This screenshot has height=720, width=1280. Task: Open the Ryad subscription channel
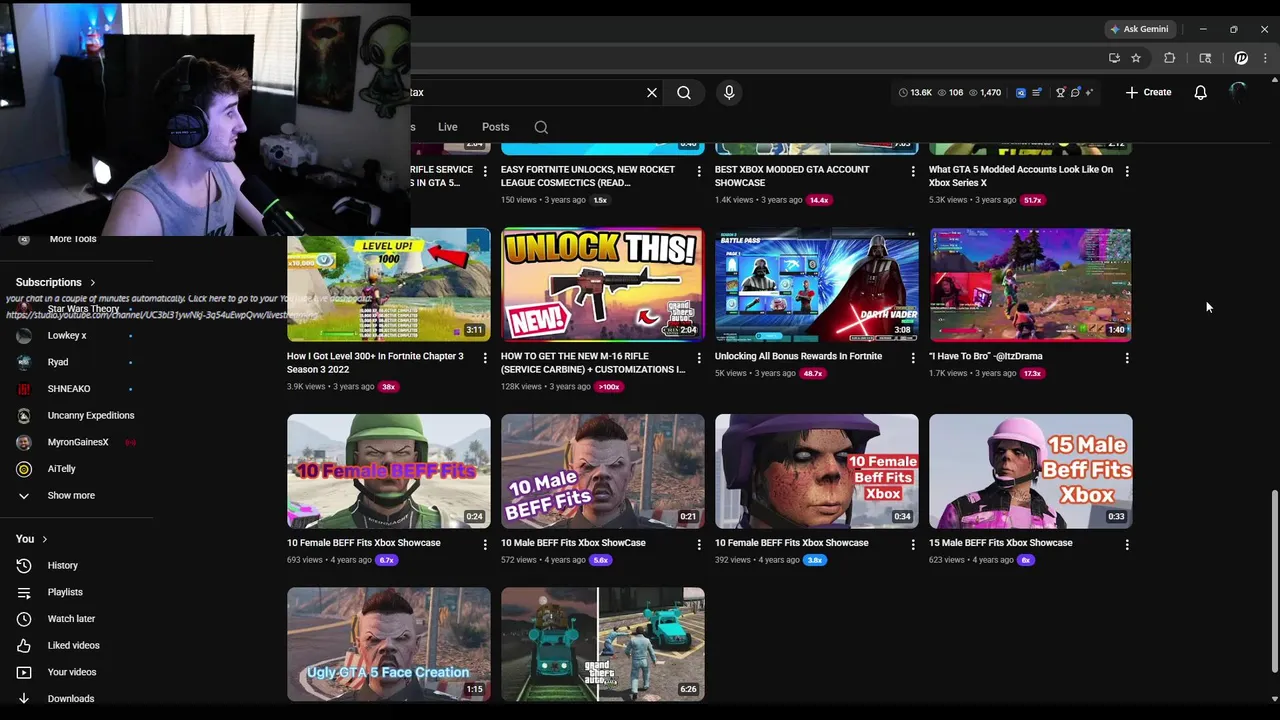pos(76,362)
